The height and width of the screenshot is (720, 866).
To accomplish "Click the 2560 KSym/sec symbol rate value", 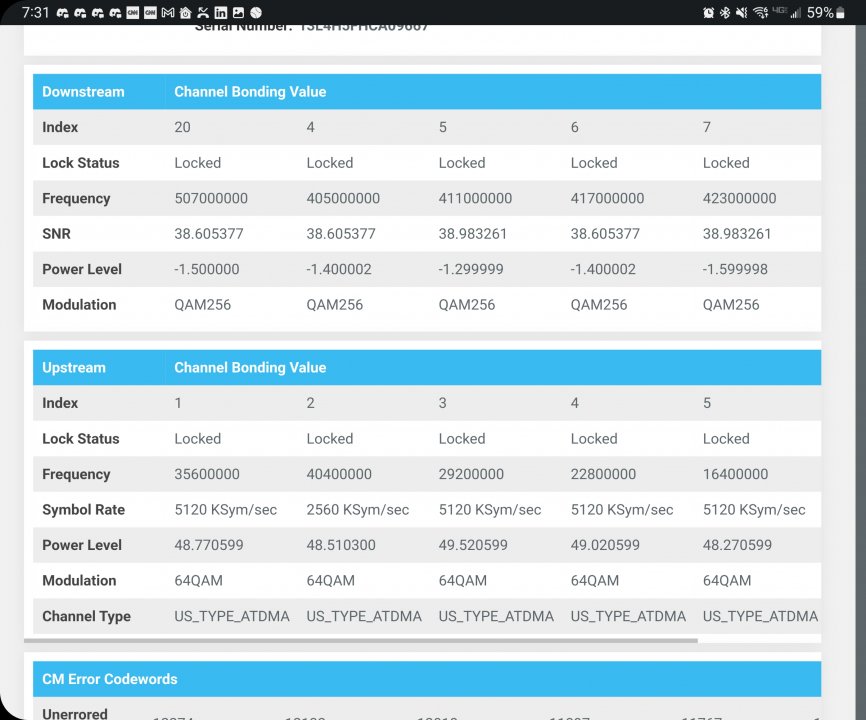I will coord(357,510).
